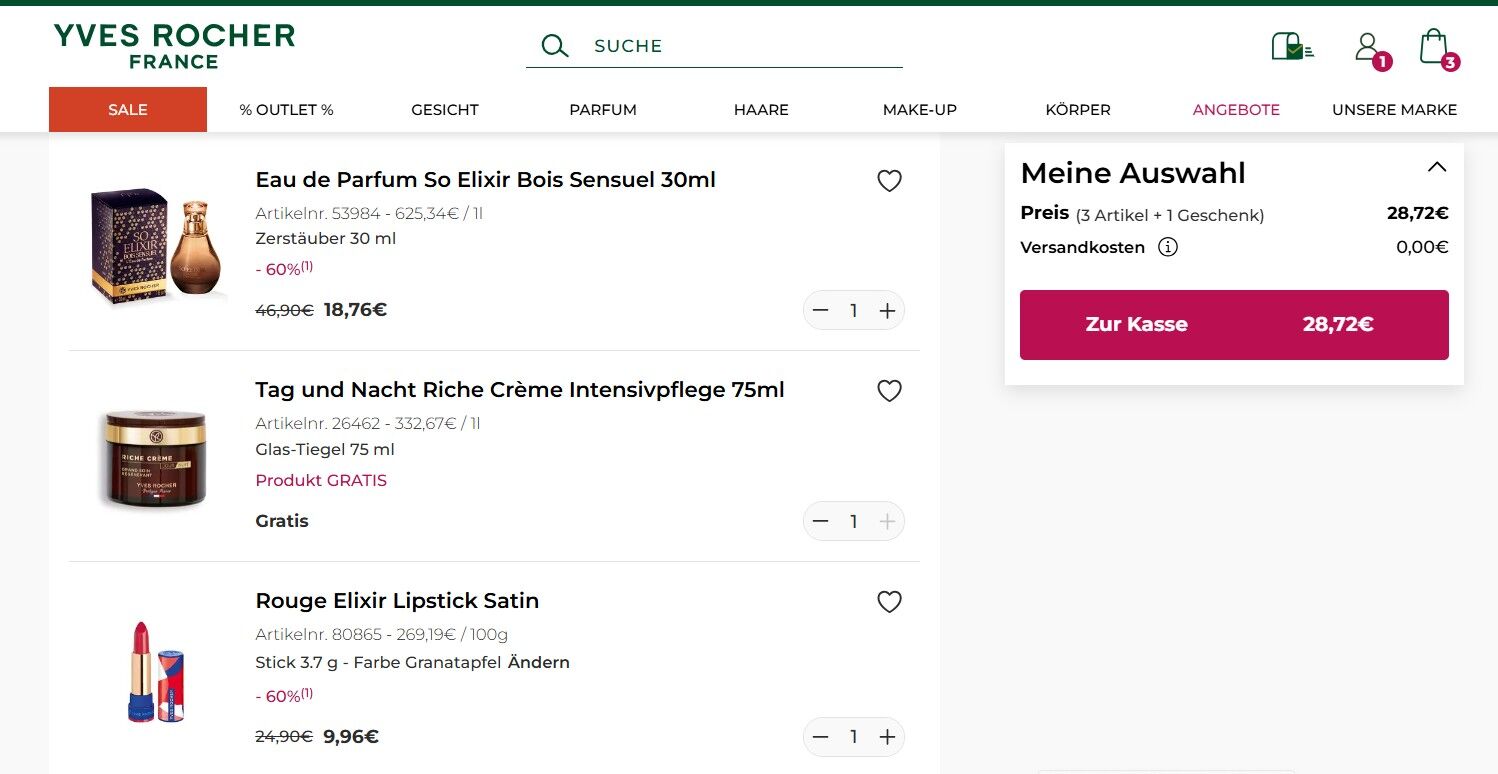The width and height of the screenshot is (1498, 774).
Task: Open the SALE menu tab
Action: (x=128, y=110)
